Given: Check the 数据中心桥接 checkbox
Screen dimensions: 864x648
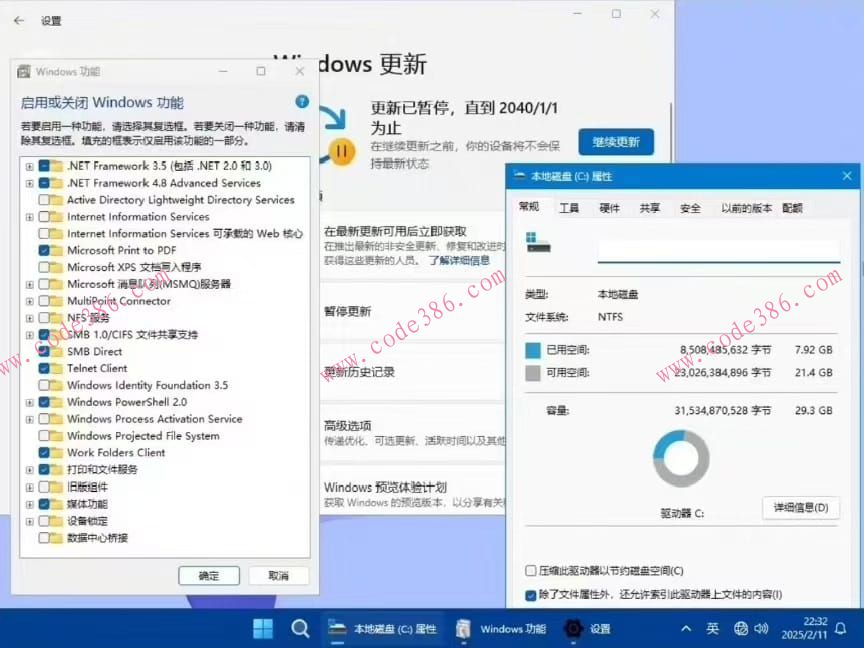Looking at the screenshot, I should (44, 538).
